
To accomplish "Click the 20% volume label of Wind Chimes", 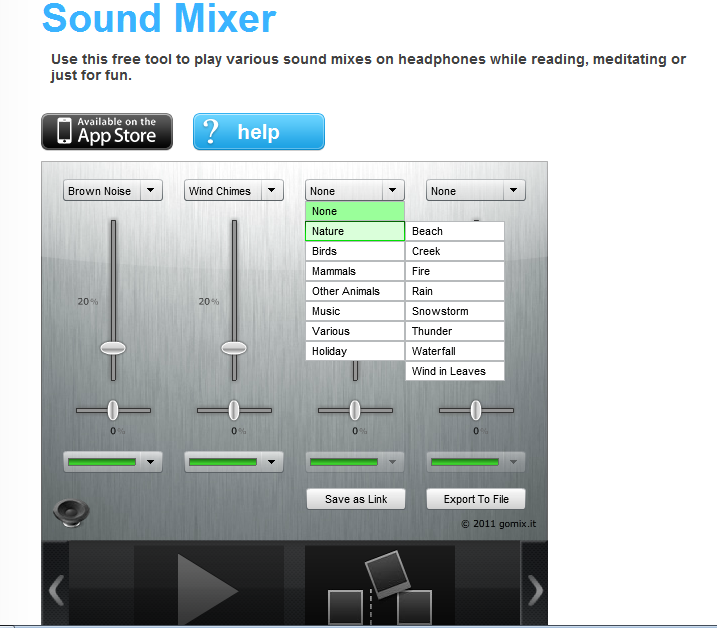I will pyautogui.click(x=209, y=301).
